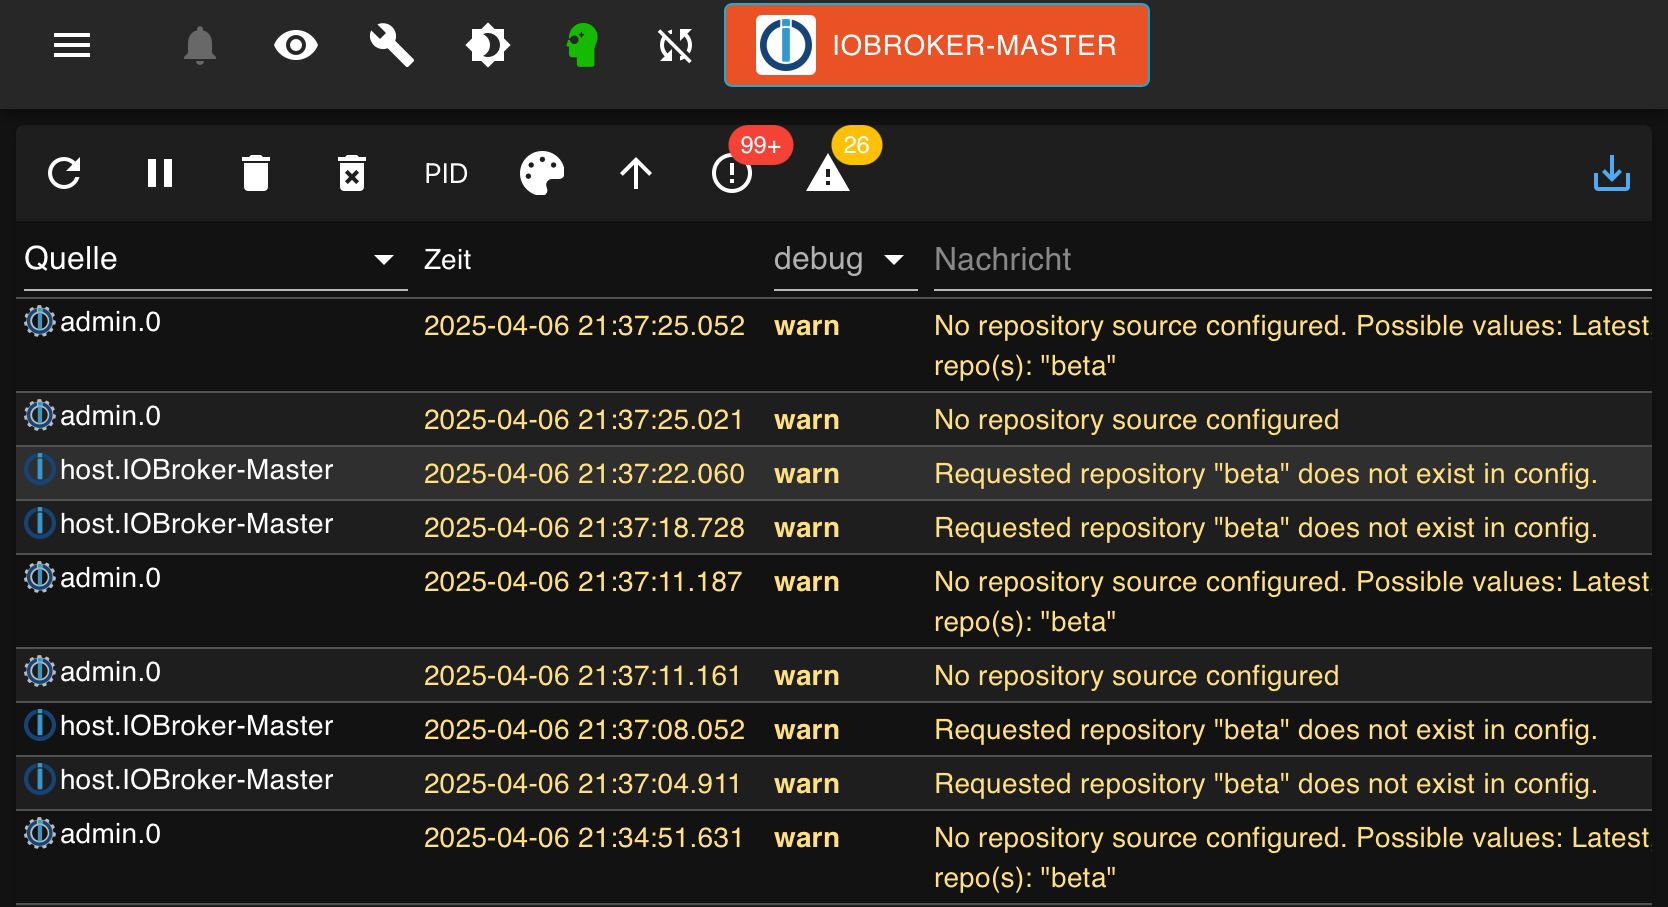Viewport: 1668px width, 907px height.
Task: Open the Quelle source filter dropdown
Action: coord(215,259)
